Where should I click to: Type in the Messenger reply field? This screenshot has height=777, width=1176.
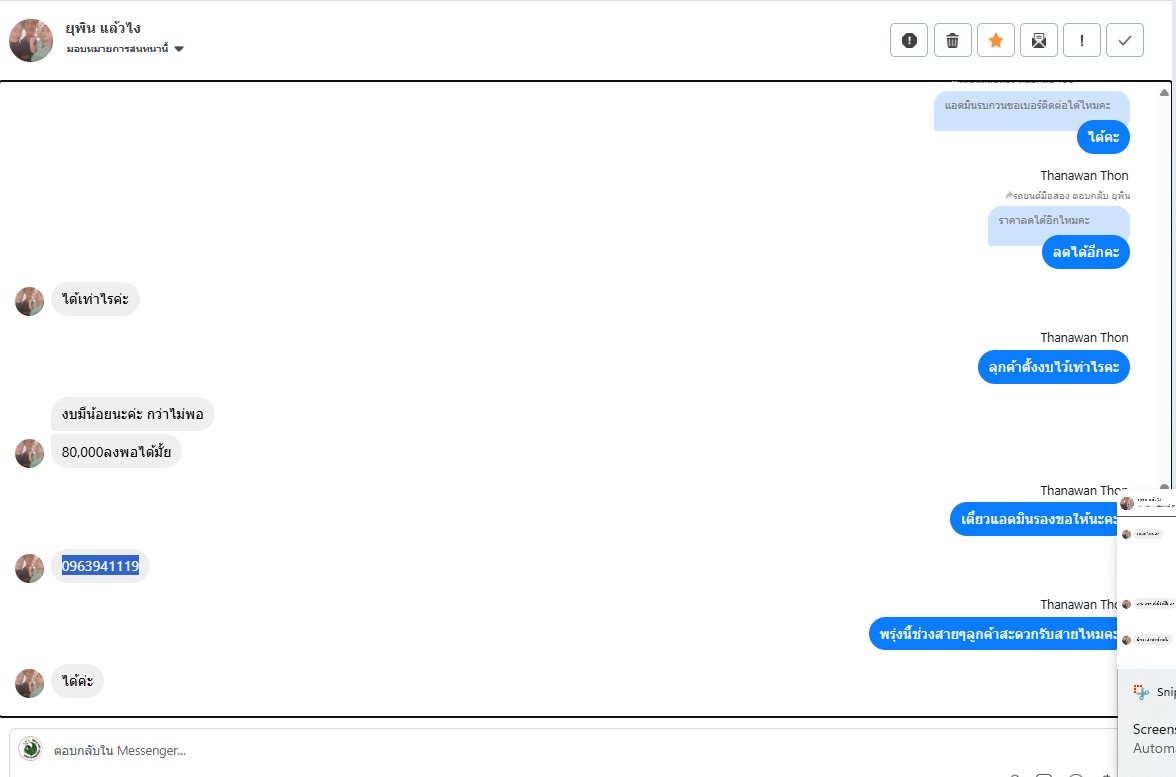point(400,750)
